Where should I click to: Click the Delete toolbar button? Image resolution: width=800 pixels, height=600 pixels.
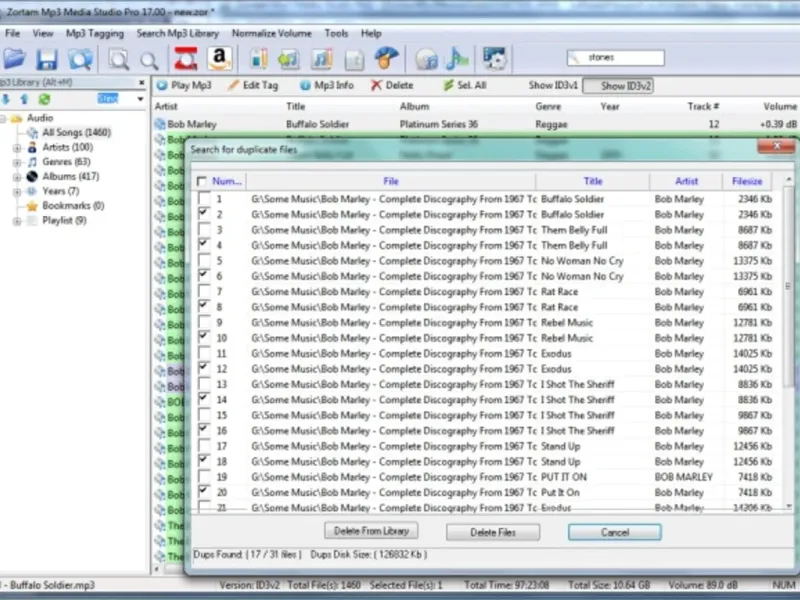(392, 85)
